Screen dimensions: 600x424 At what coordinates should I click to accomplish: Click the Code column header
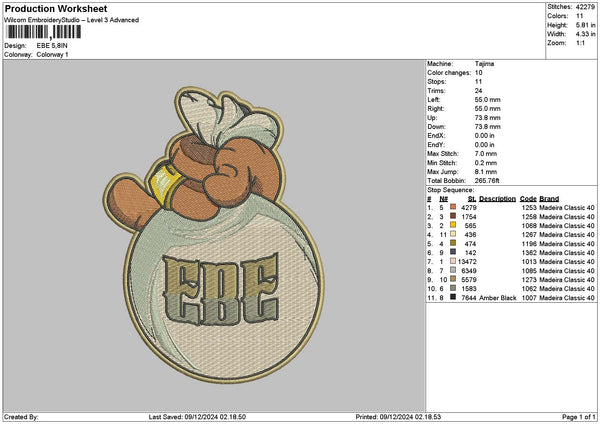click(x=528, y=198)
